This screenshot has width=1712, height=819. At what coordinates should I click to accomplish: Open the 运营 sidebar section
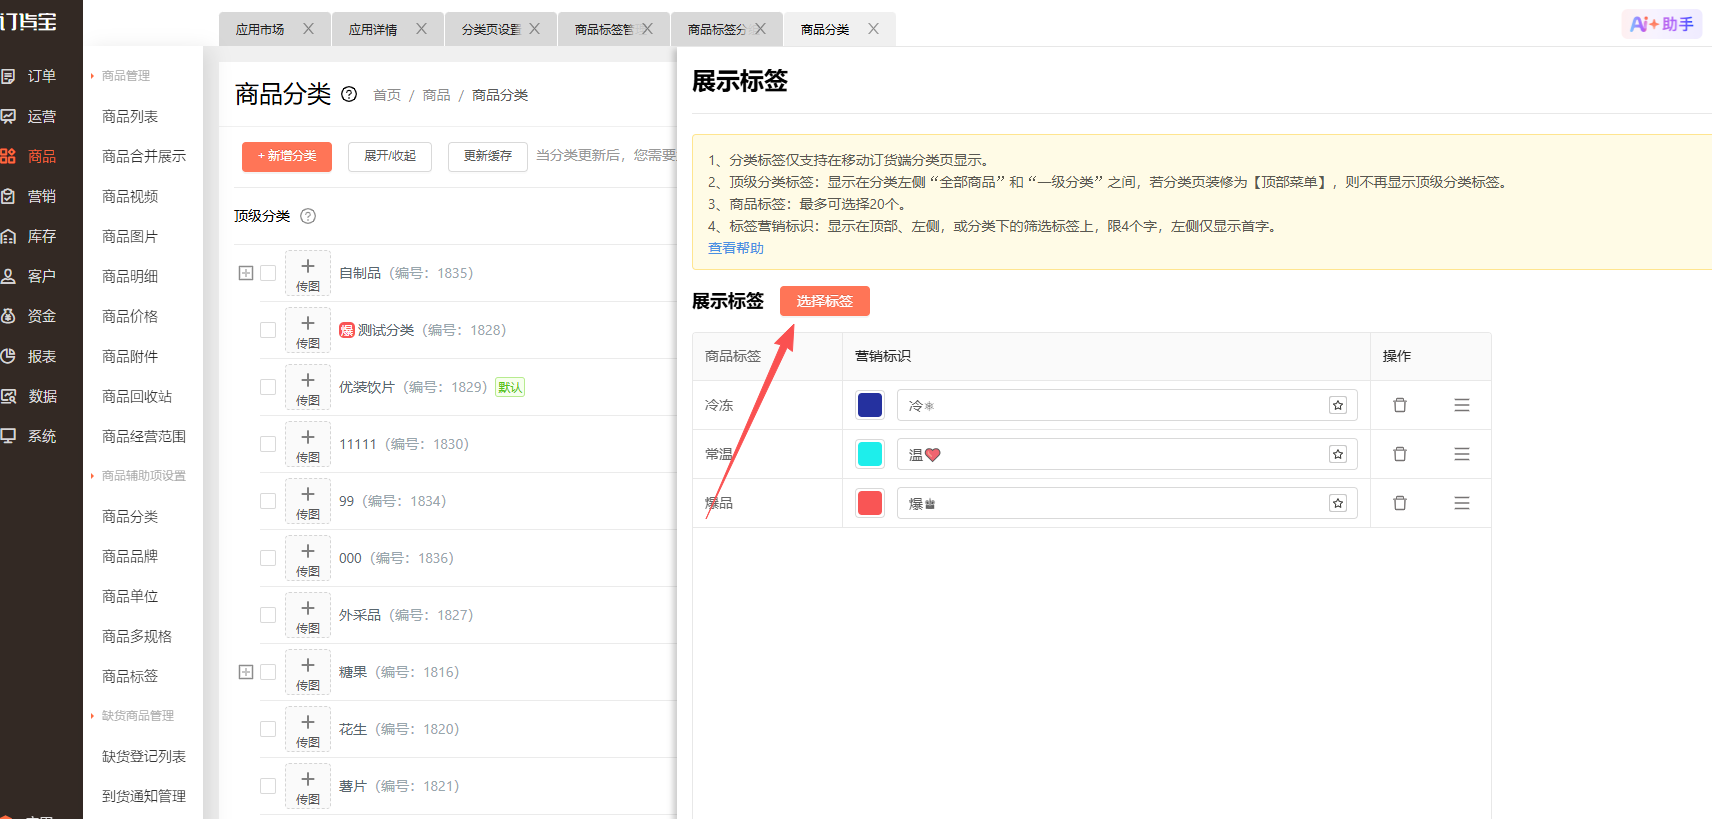click(30, 116)
